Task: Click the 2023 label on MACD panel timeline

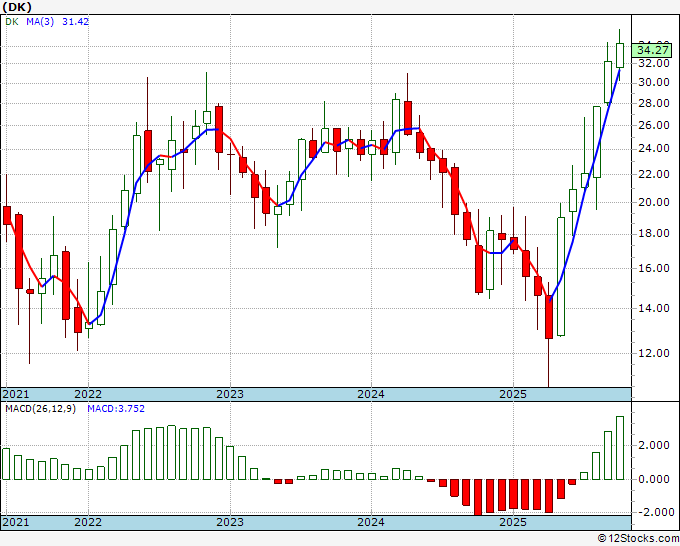Action: click(230, 522)
